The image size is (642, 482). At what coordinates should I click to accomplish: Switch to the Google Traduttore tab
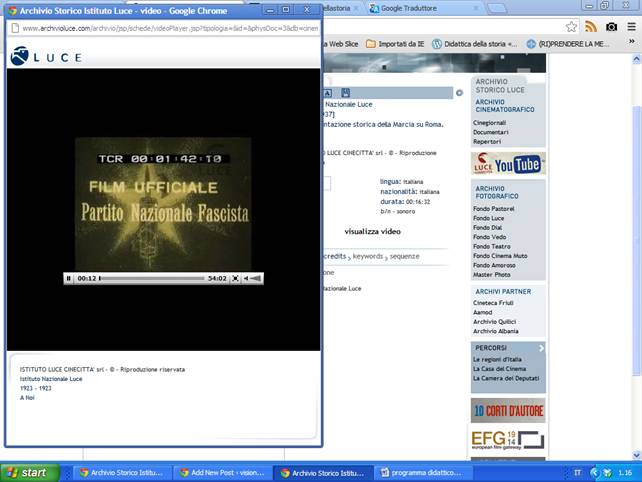tap(408, 8)
